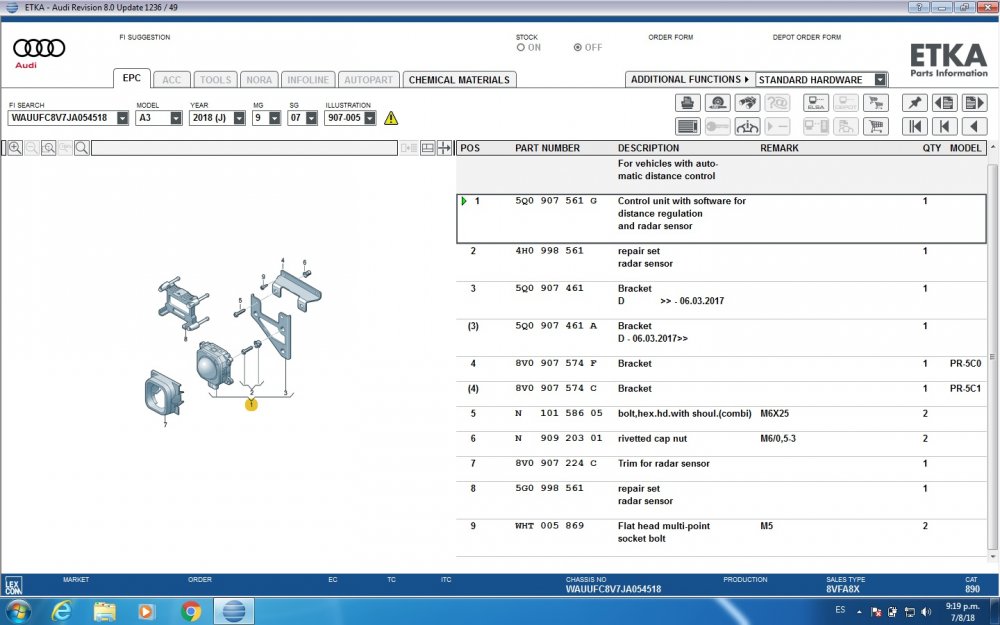Select part 8V0 907 574 C
This screenshot has width=1000, height=625.
point(556,388)
